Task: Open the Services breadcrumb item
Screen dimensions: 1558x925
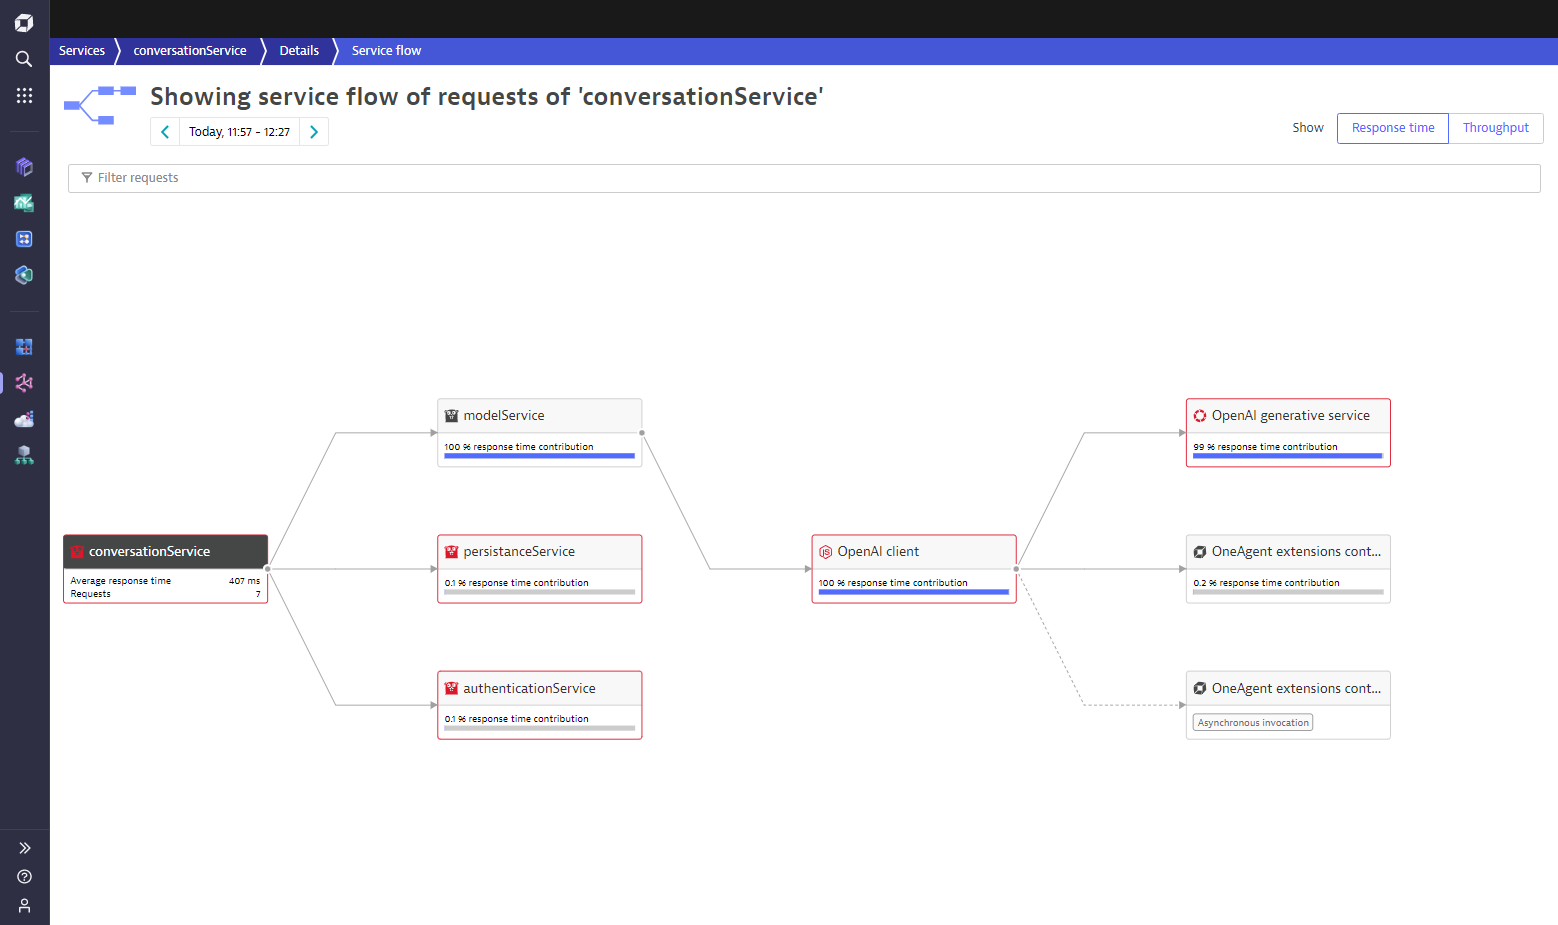Action: coord(82,50)
